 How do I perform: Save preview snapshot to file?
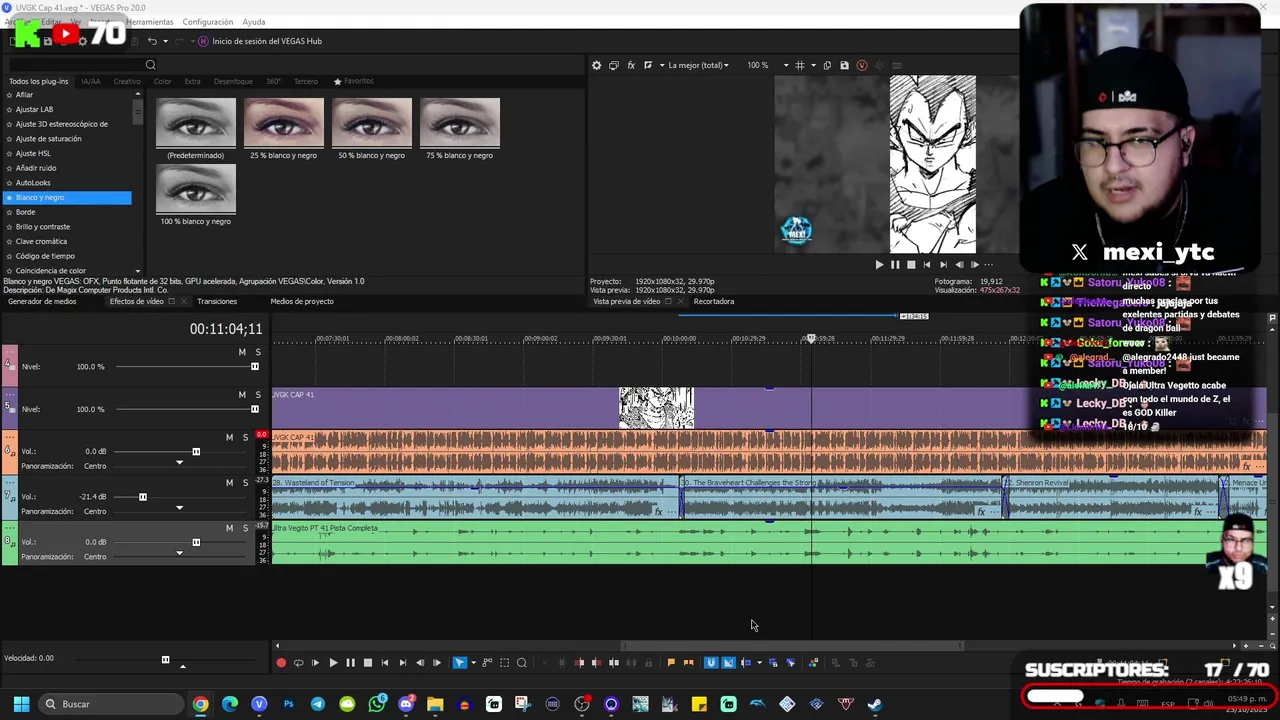click(x=844, y=65)
